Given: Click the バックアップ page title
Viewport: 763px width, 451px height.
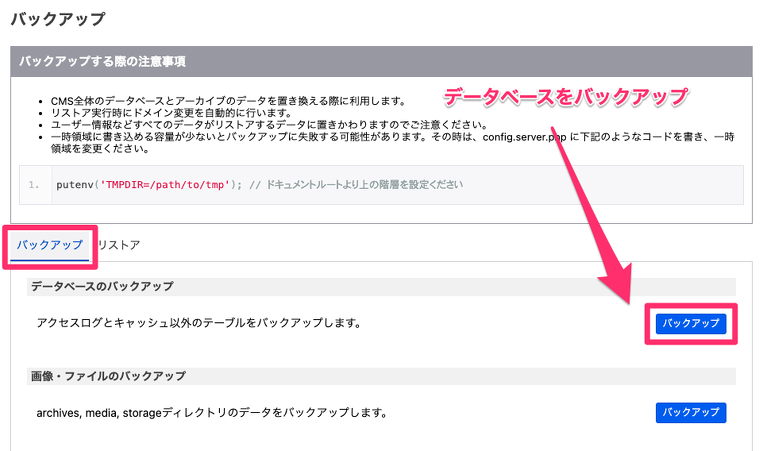Looking at the screenshot, I should pyautogui.click(x=56, y=19).
